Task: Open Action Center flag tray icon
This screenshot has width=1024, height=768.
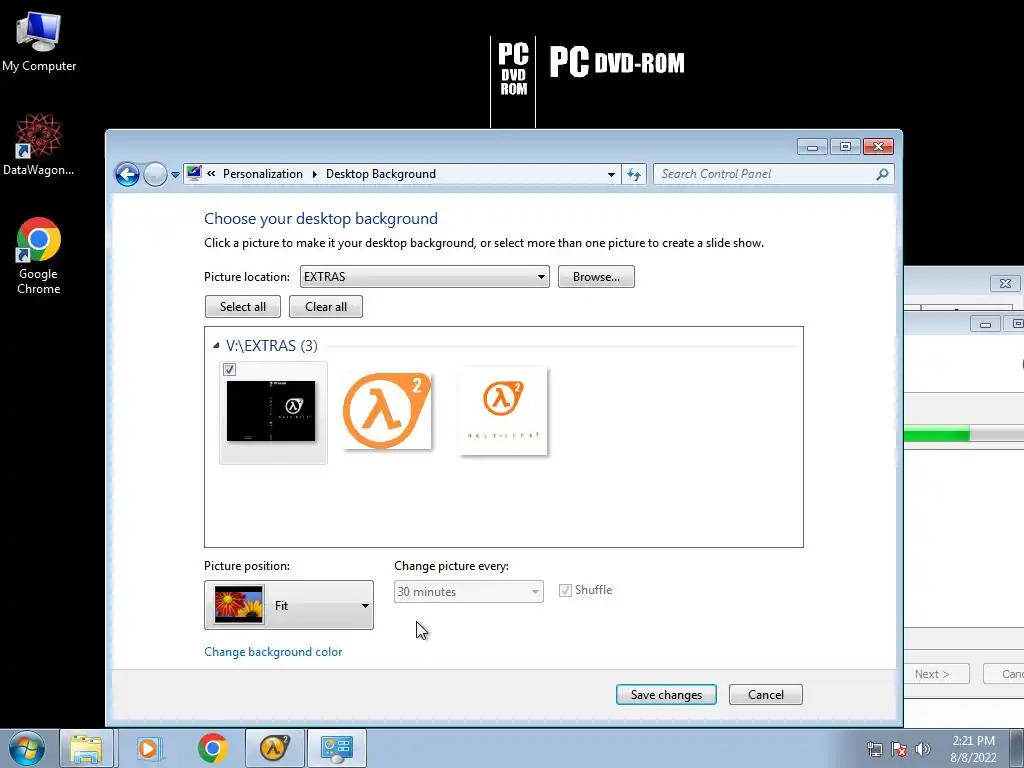Action: click(899, 749)
